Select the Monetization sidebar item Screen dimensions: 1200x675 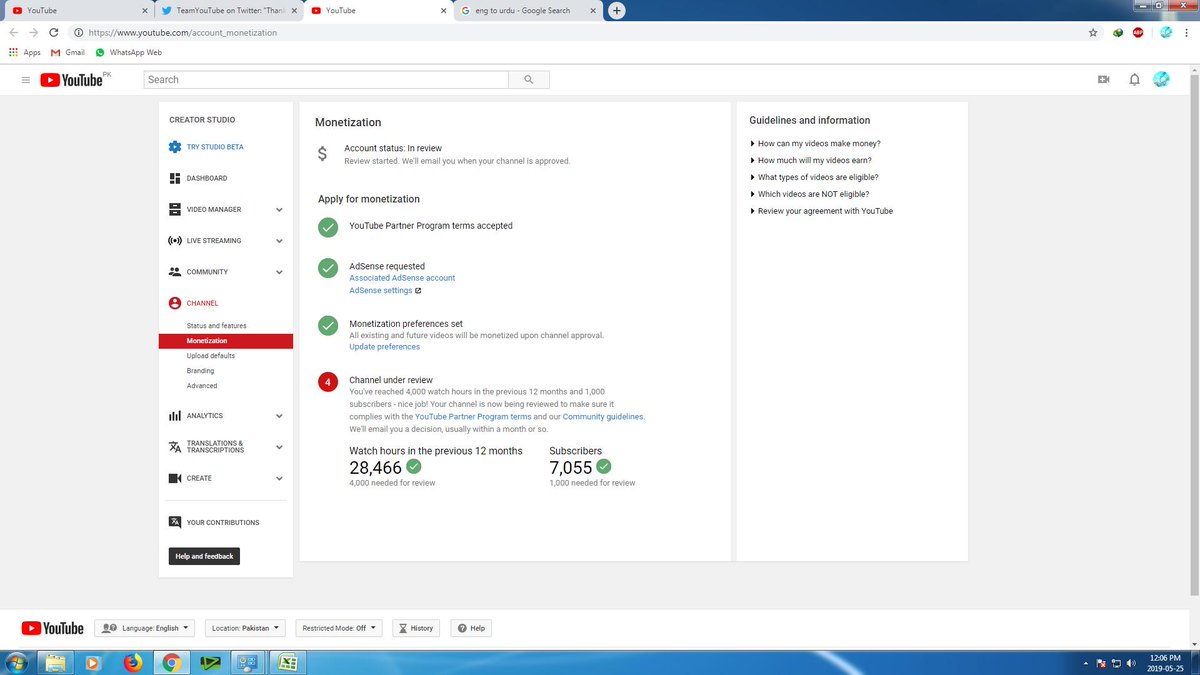(226, 341)
